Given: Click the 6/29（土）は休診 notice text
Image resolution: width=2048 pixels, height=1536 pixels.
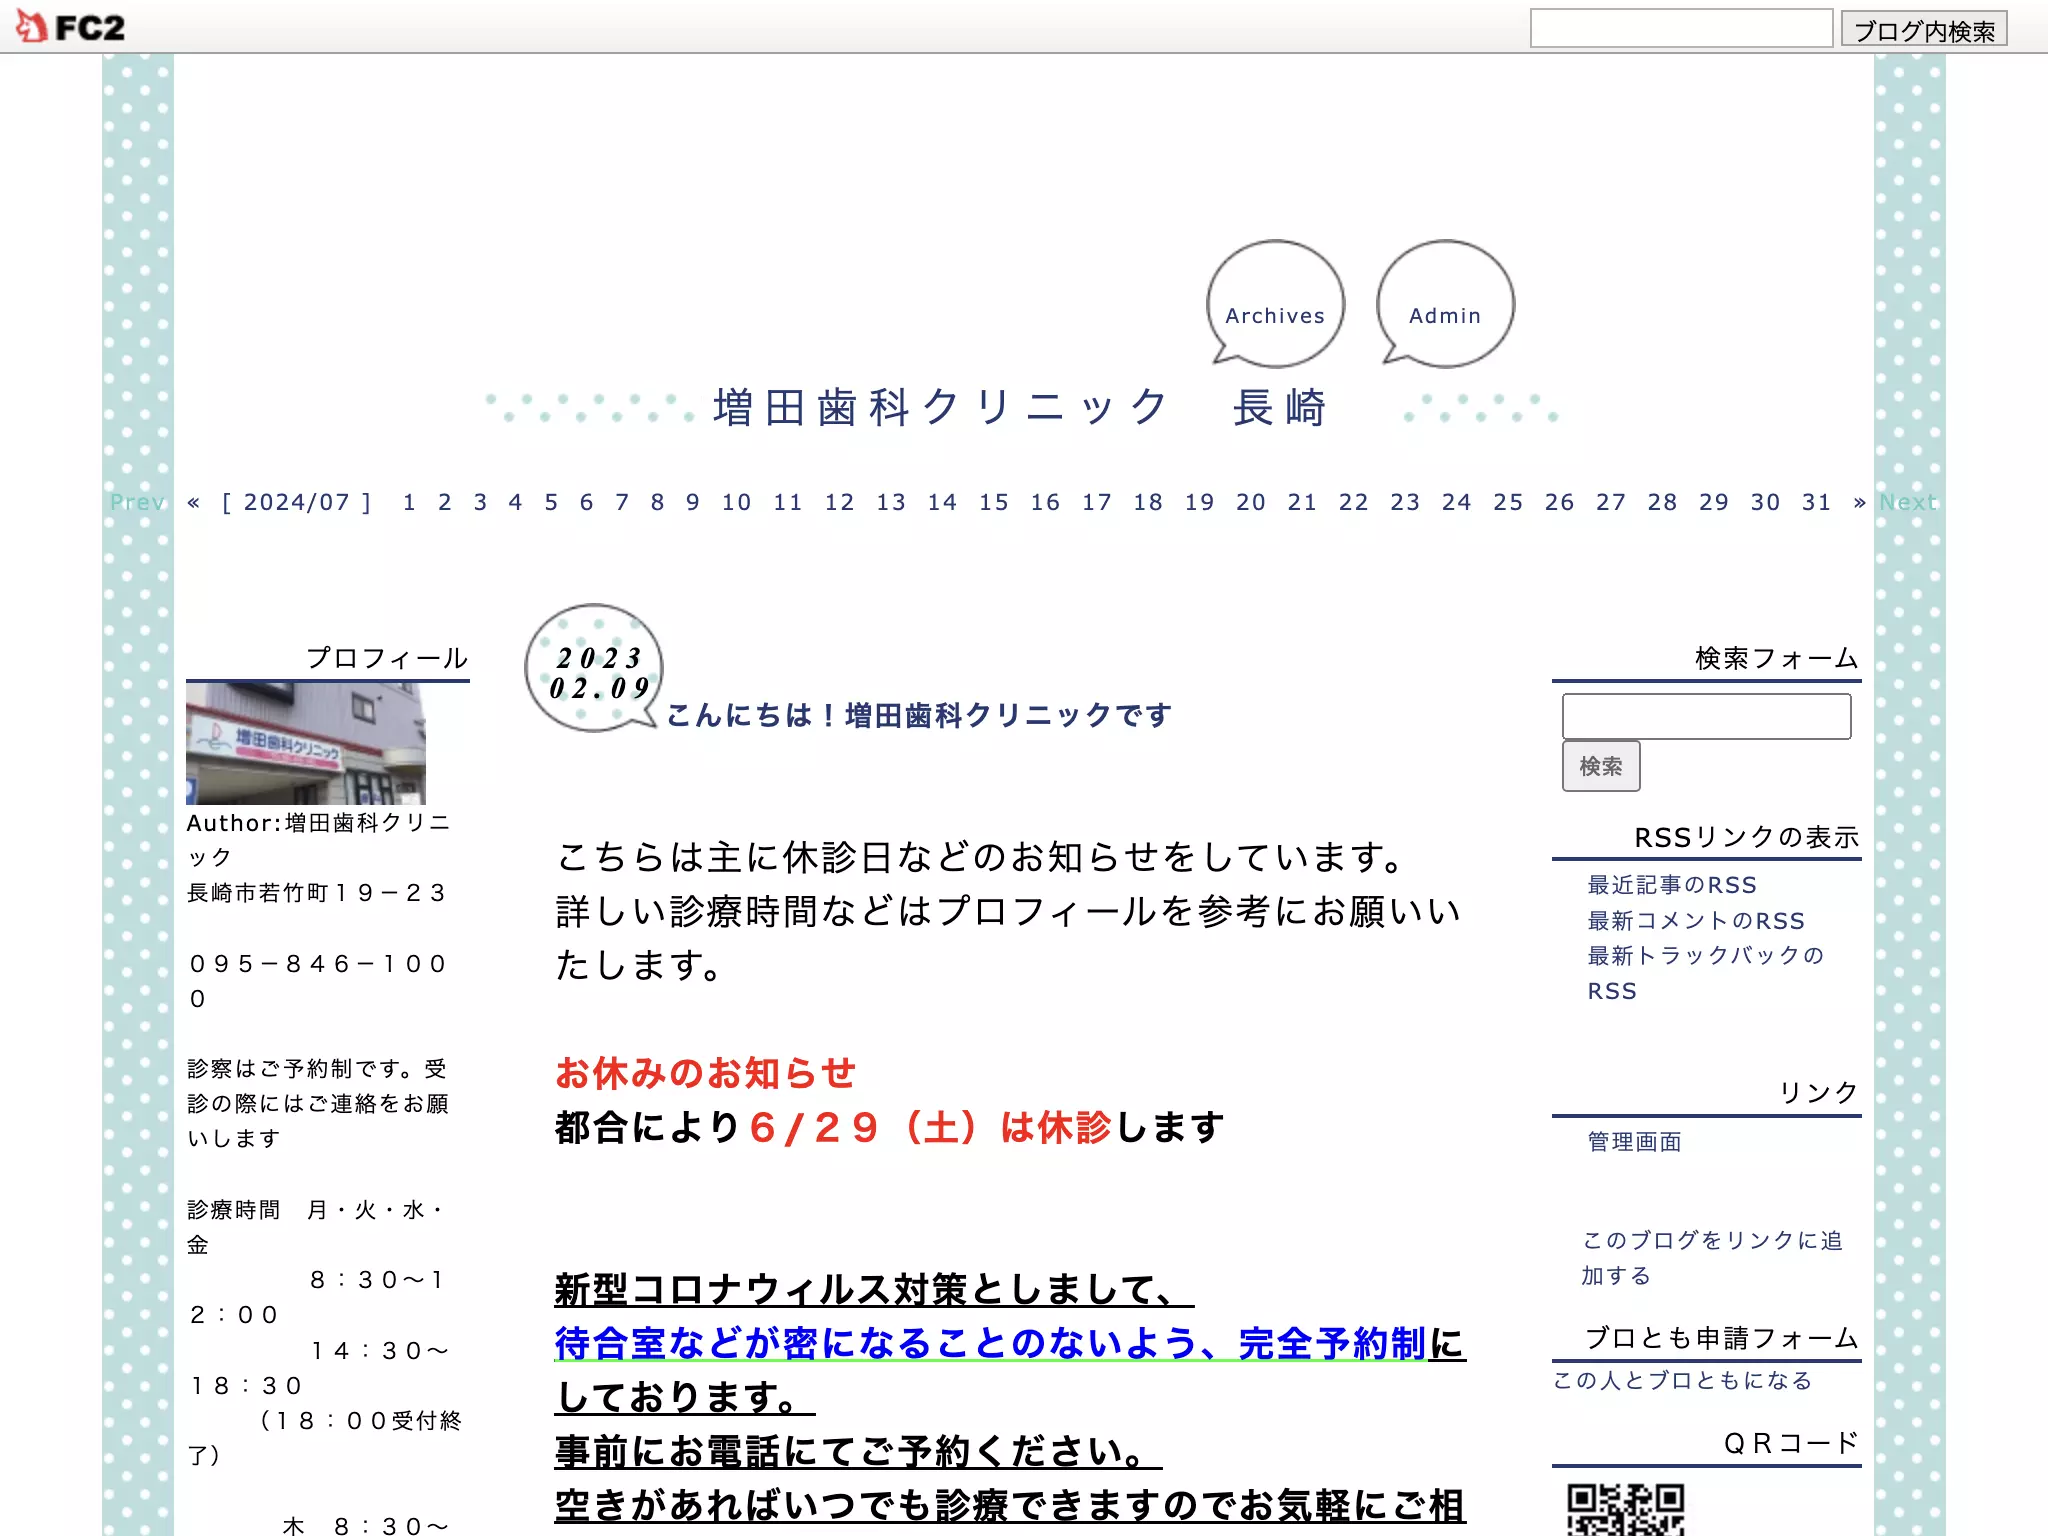Looking at the screenshot, I should point(931,1127).
